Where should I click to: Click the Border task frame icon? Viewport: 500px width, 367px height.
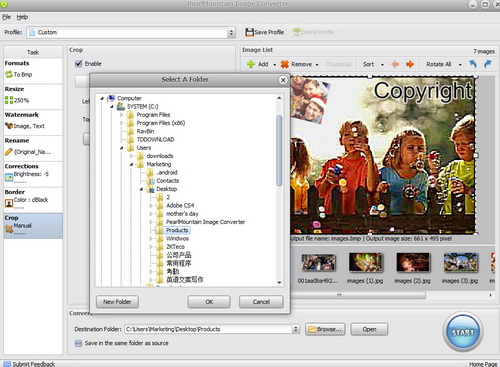[x=9, y=203]
